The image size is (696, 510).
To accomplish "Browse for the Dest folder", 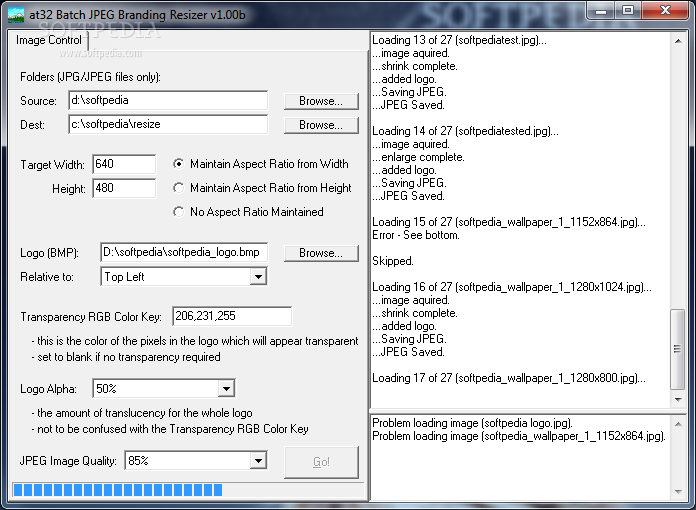I will coord(321,125).
